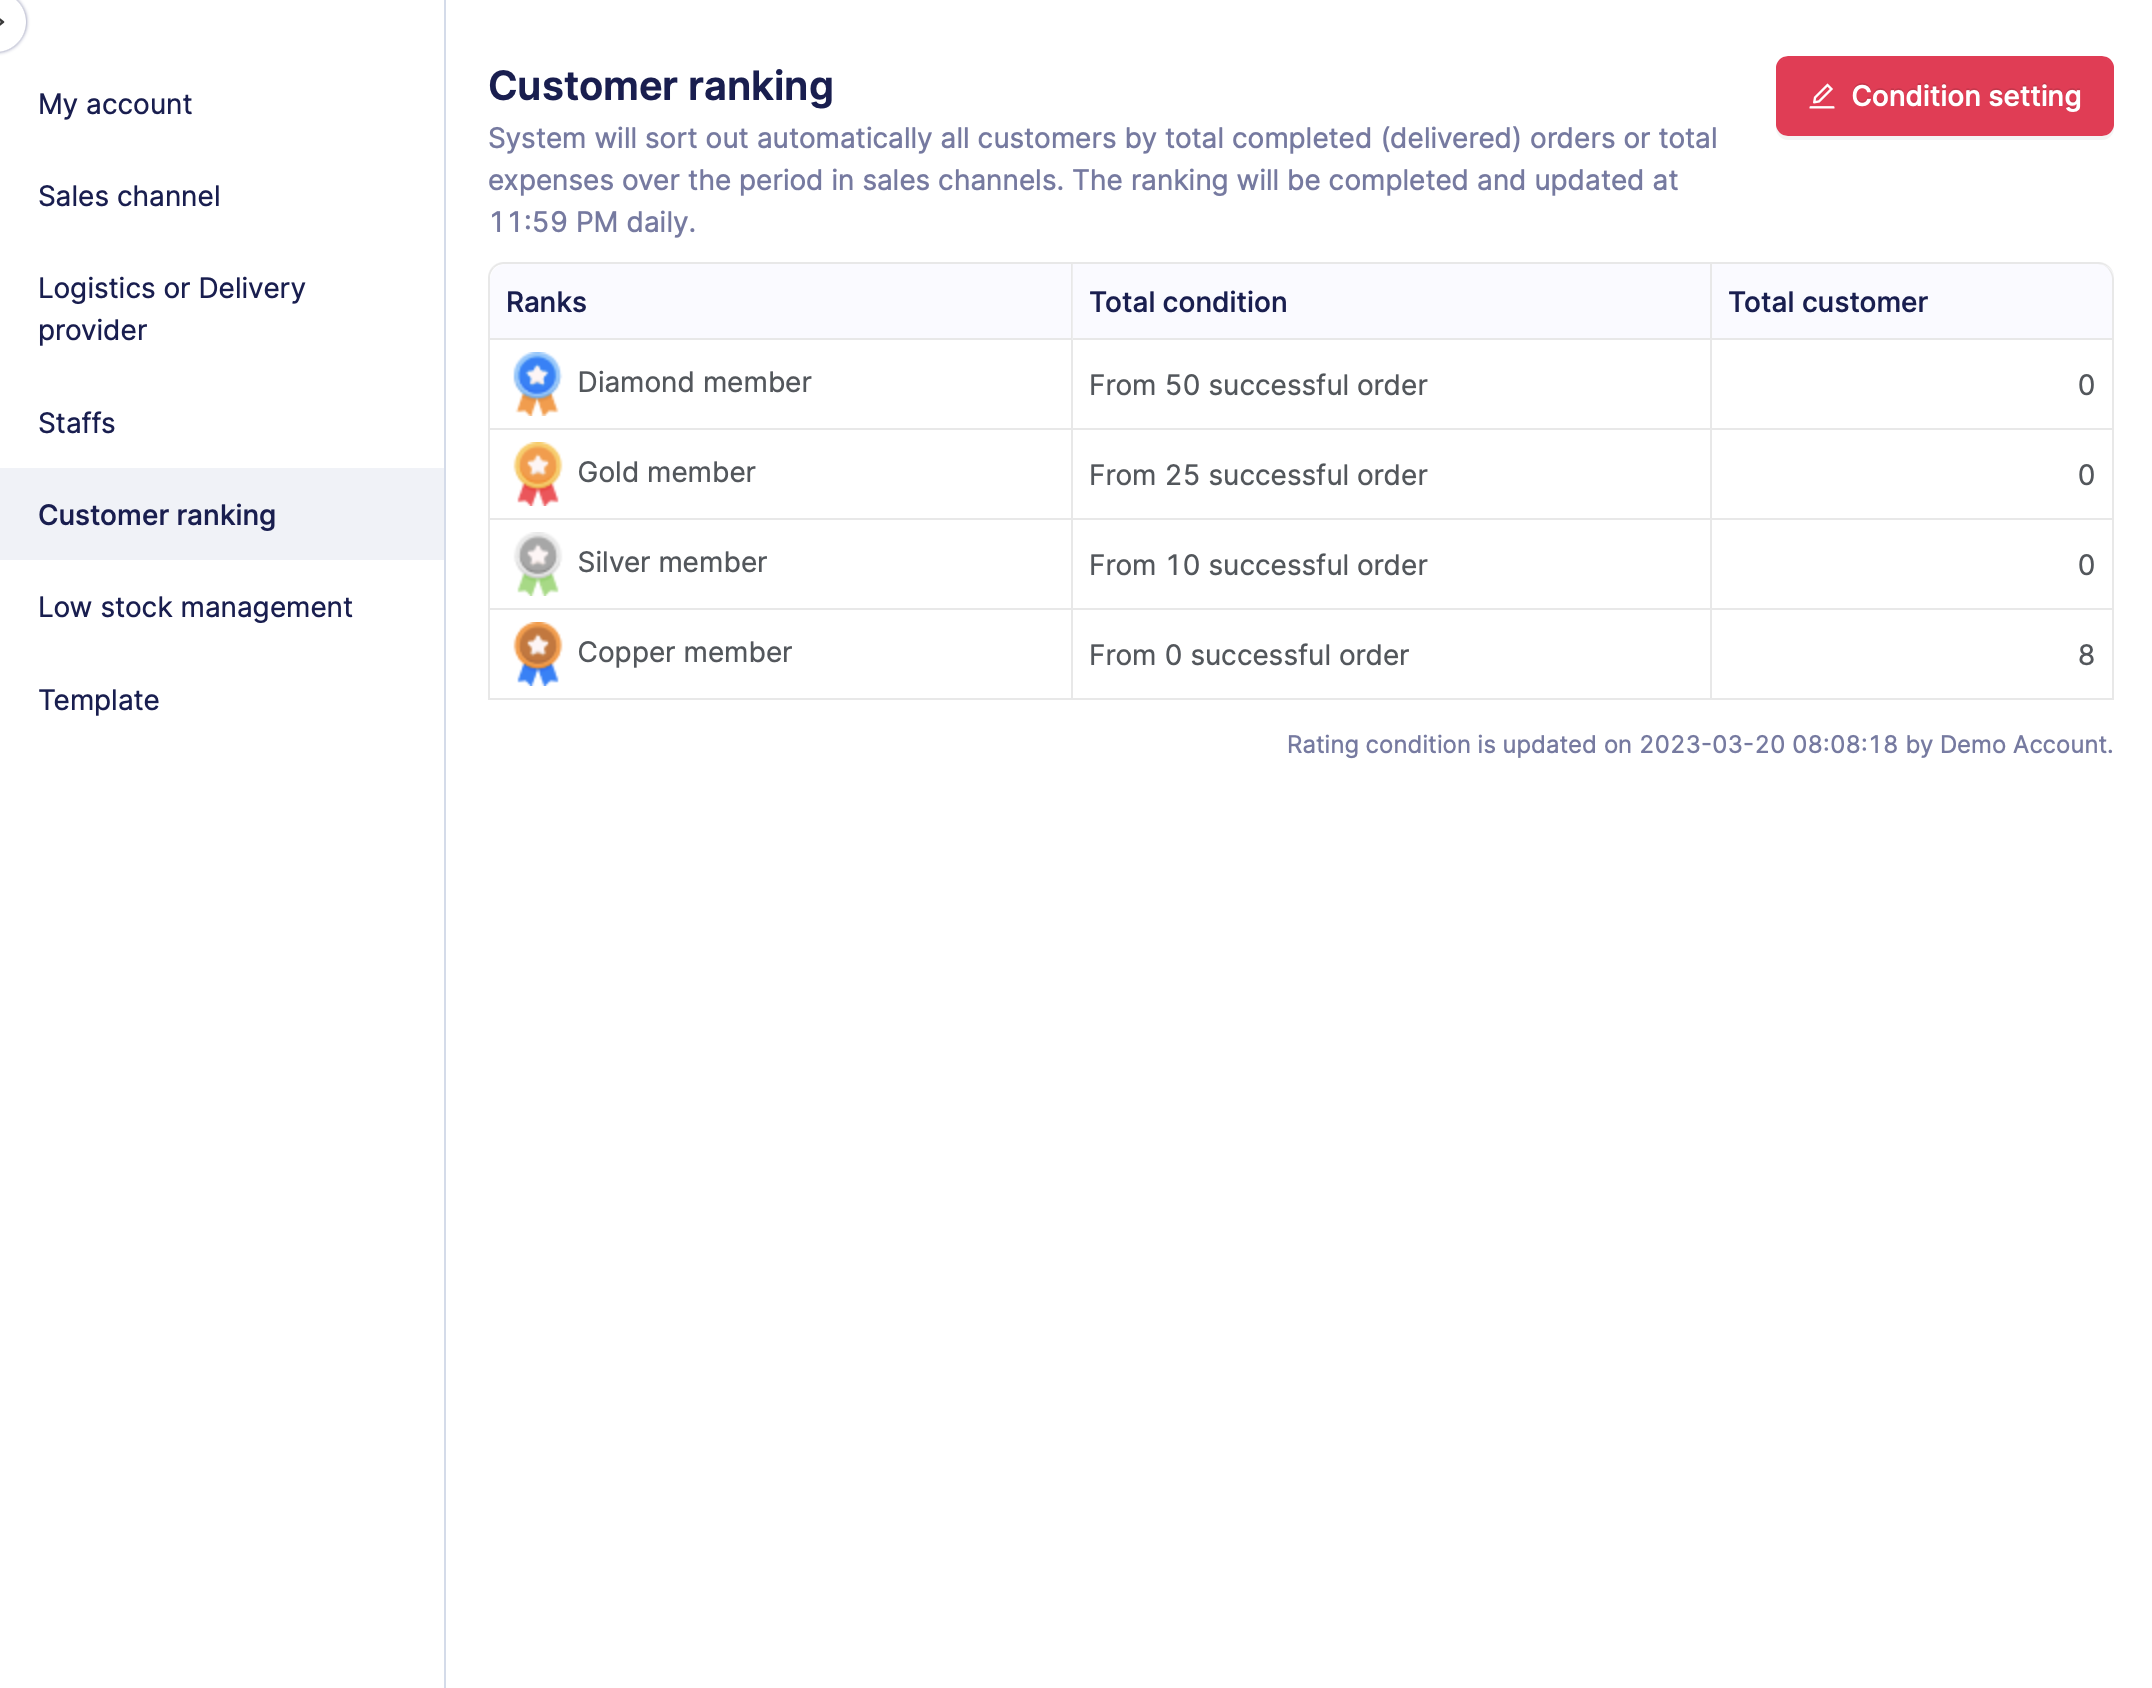Select the Customer ranking sidebar item
Viewport: 2152px width, 1688px height.
[157, 515]
